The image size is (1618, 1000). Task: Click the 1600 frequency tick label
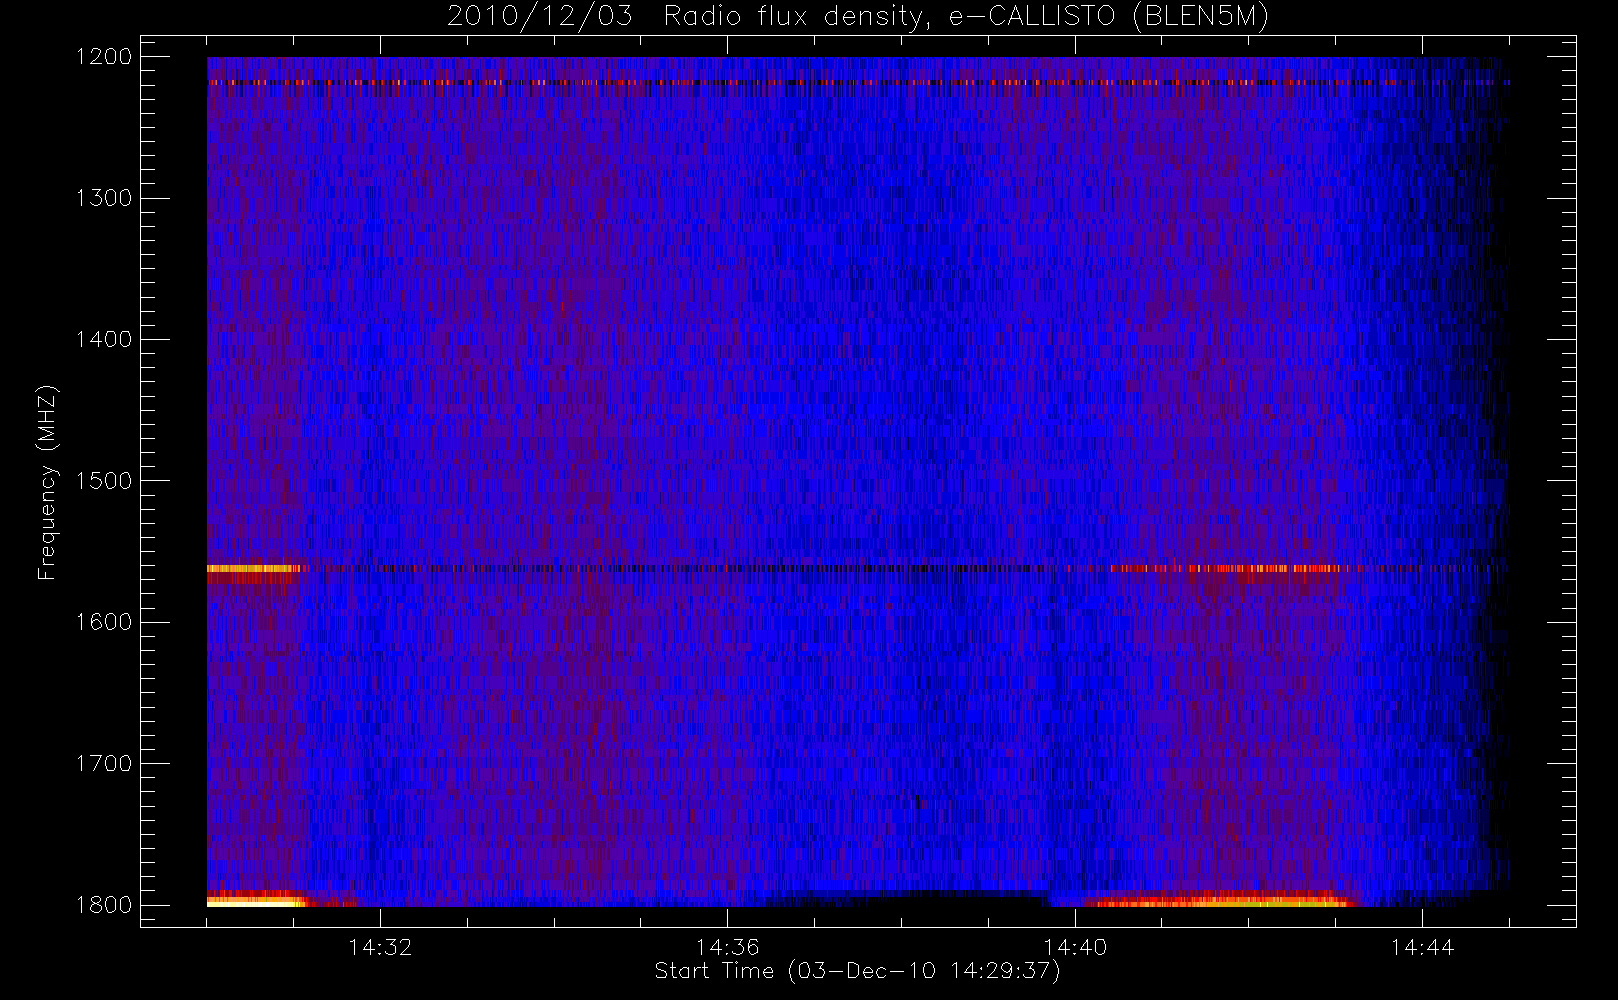pyautogui.click(x=104, y=622)
